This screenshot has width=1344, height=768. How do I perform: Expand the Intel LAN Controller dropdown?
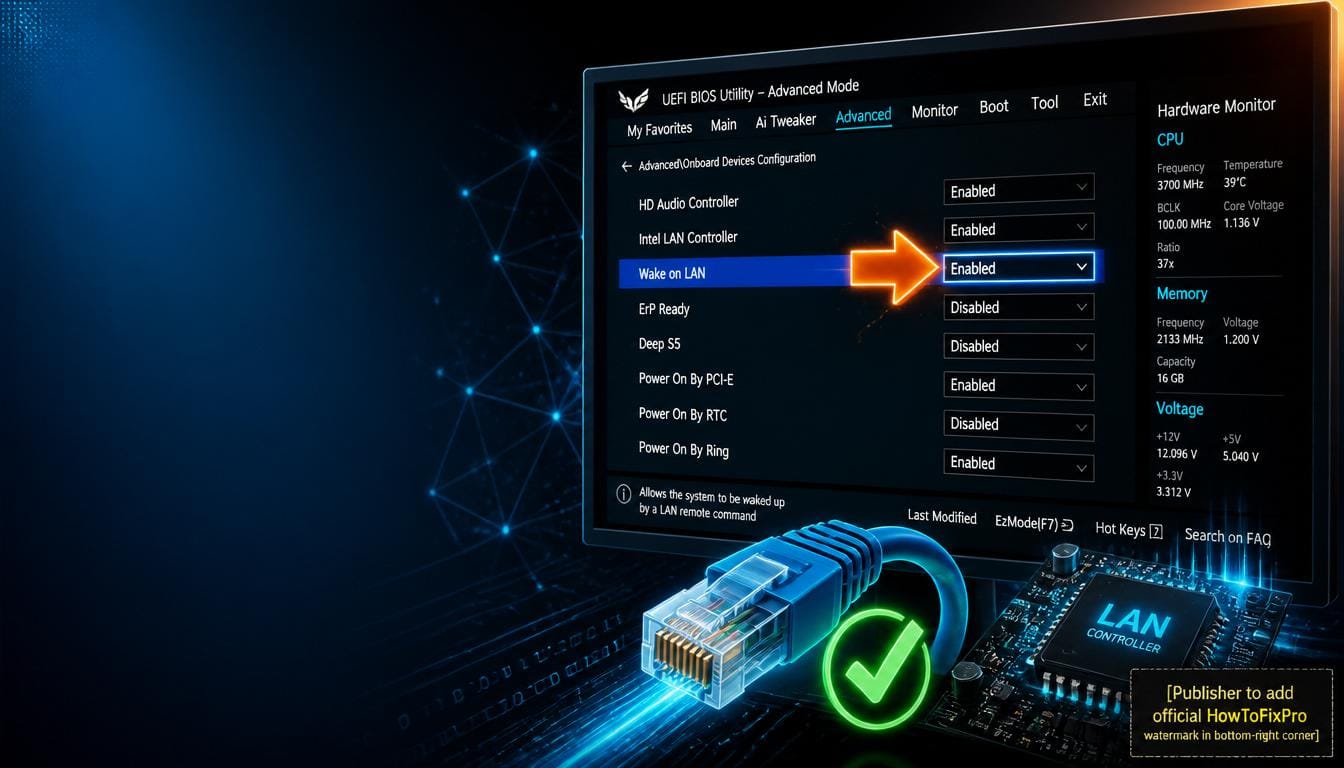coord(1018,228)
